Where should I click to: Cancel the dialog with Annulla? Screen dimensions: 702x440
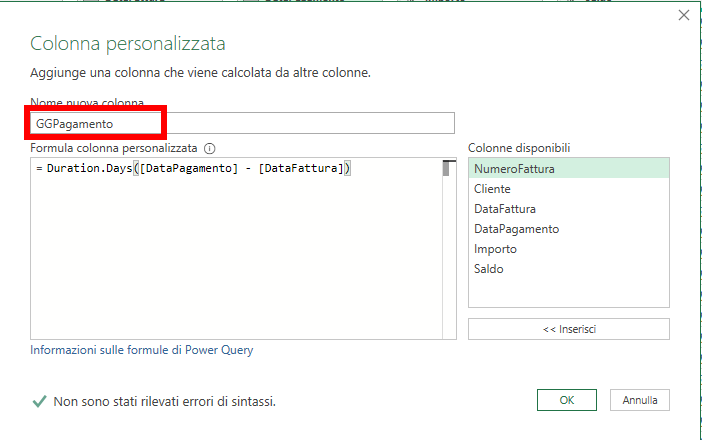click(640, 400)
